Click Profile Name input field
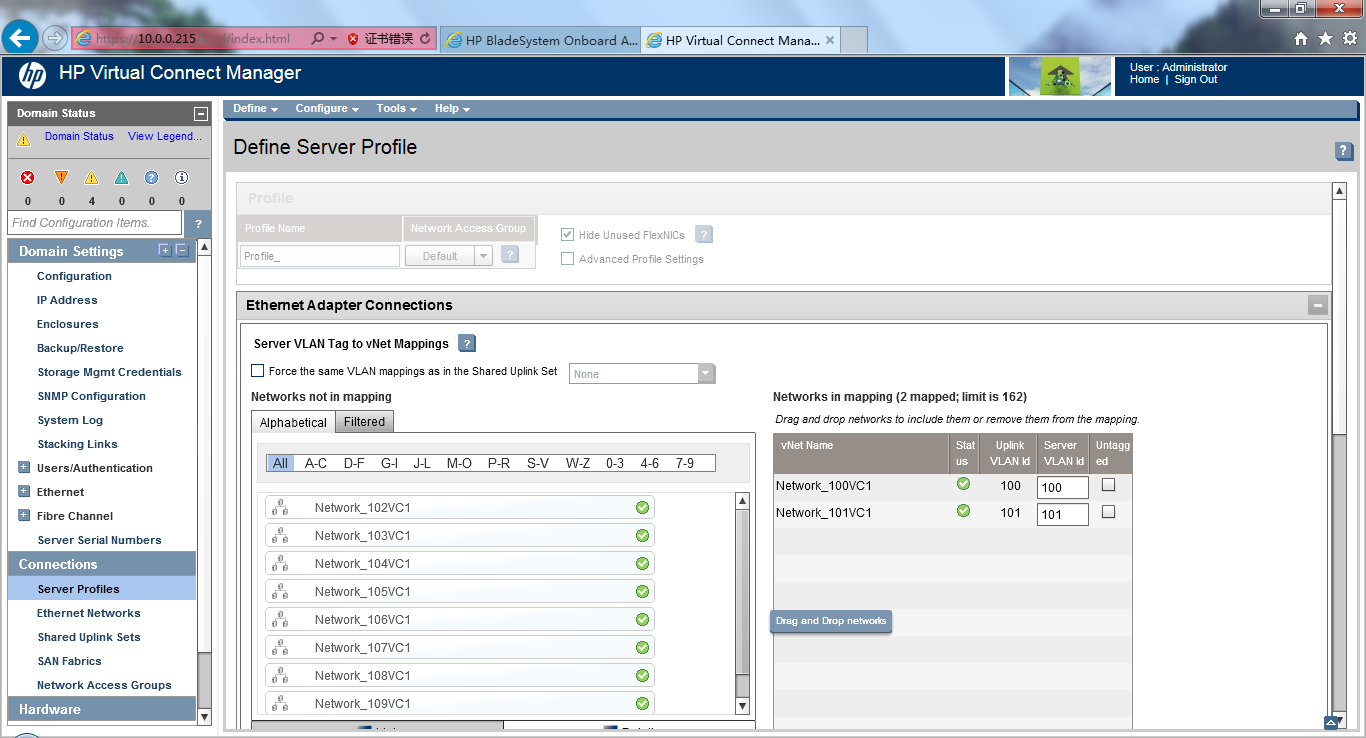The width and height of the screenshot is (1366, 738). (x=320, y=256)
